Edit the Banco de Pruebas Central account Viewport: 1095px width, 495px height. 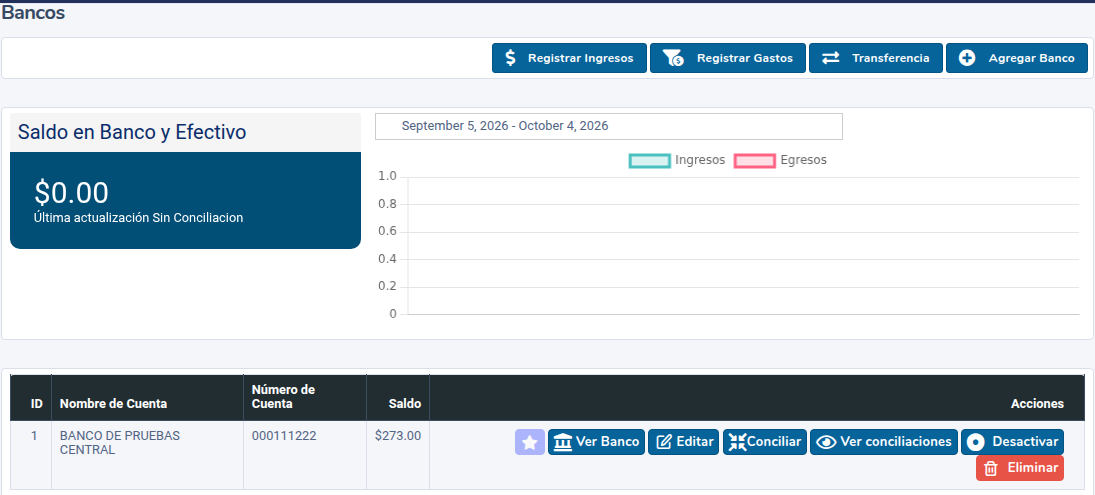pyautogui.click(x=683, y=442)
